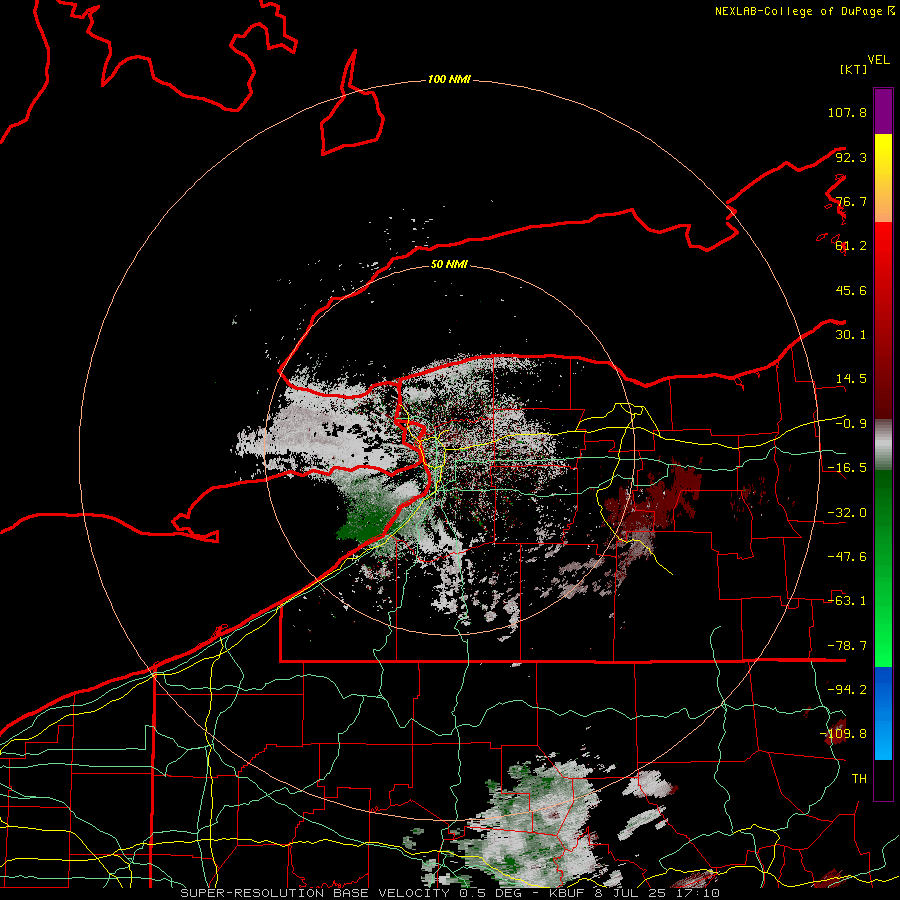Click the gray near-zero segment of the color bar
The height and width of the screenshot is (900, 900).
pyautogui.click(x=883, y=445)
